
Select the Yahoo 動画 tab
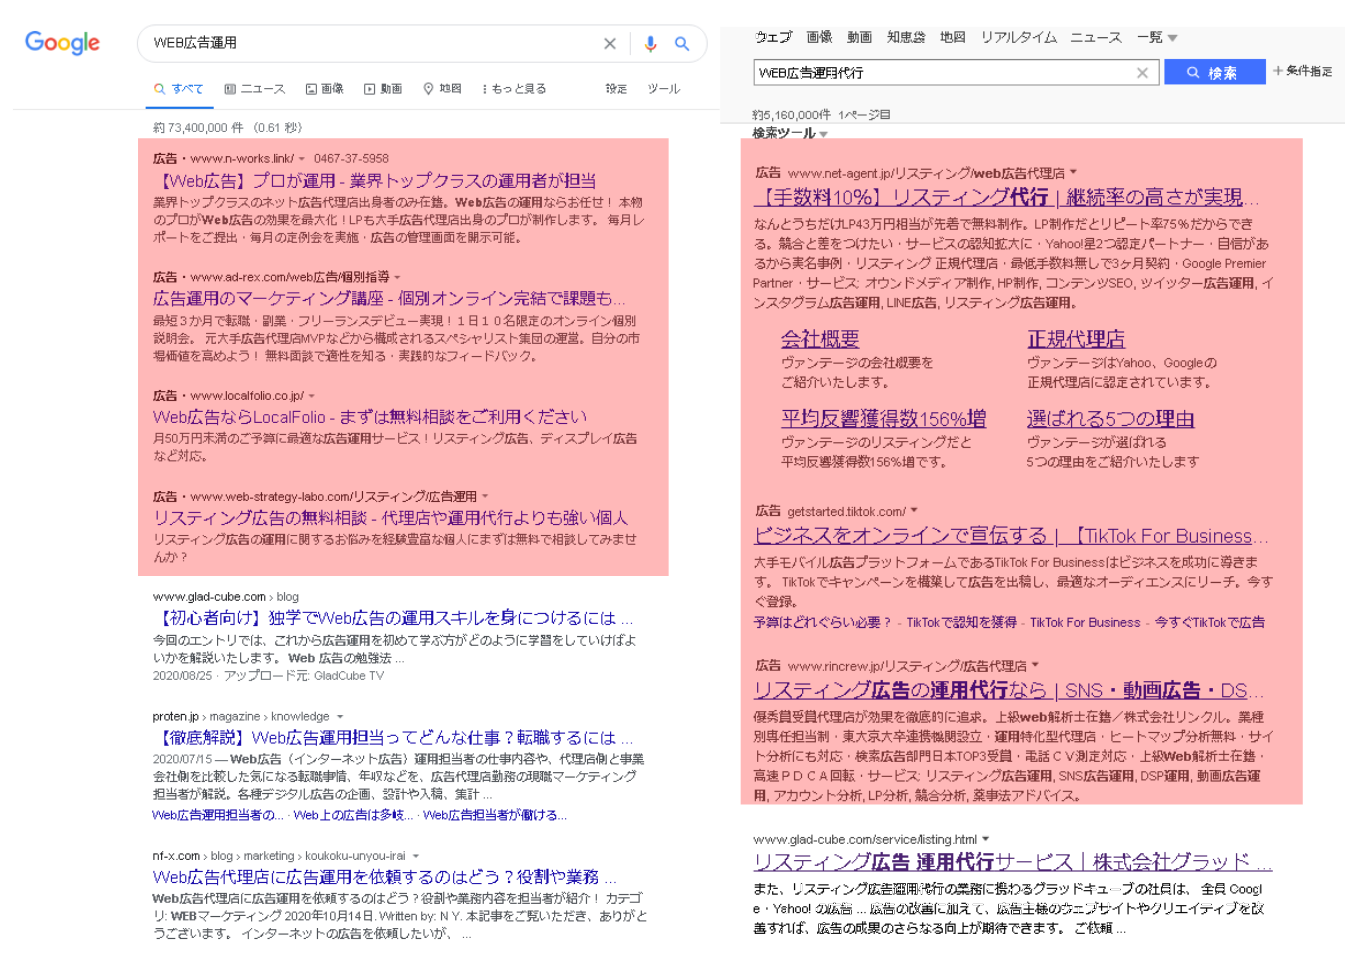coord(859,37)
